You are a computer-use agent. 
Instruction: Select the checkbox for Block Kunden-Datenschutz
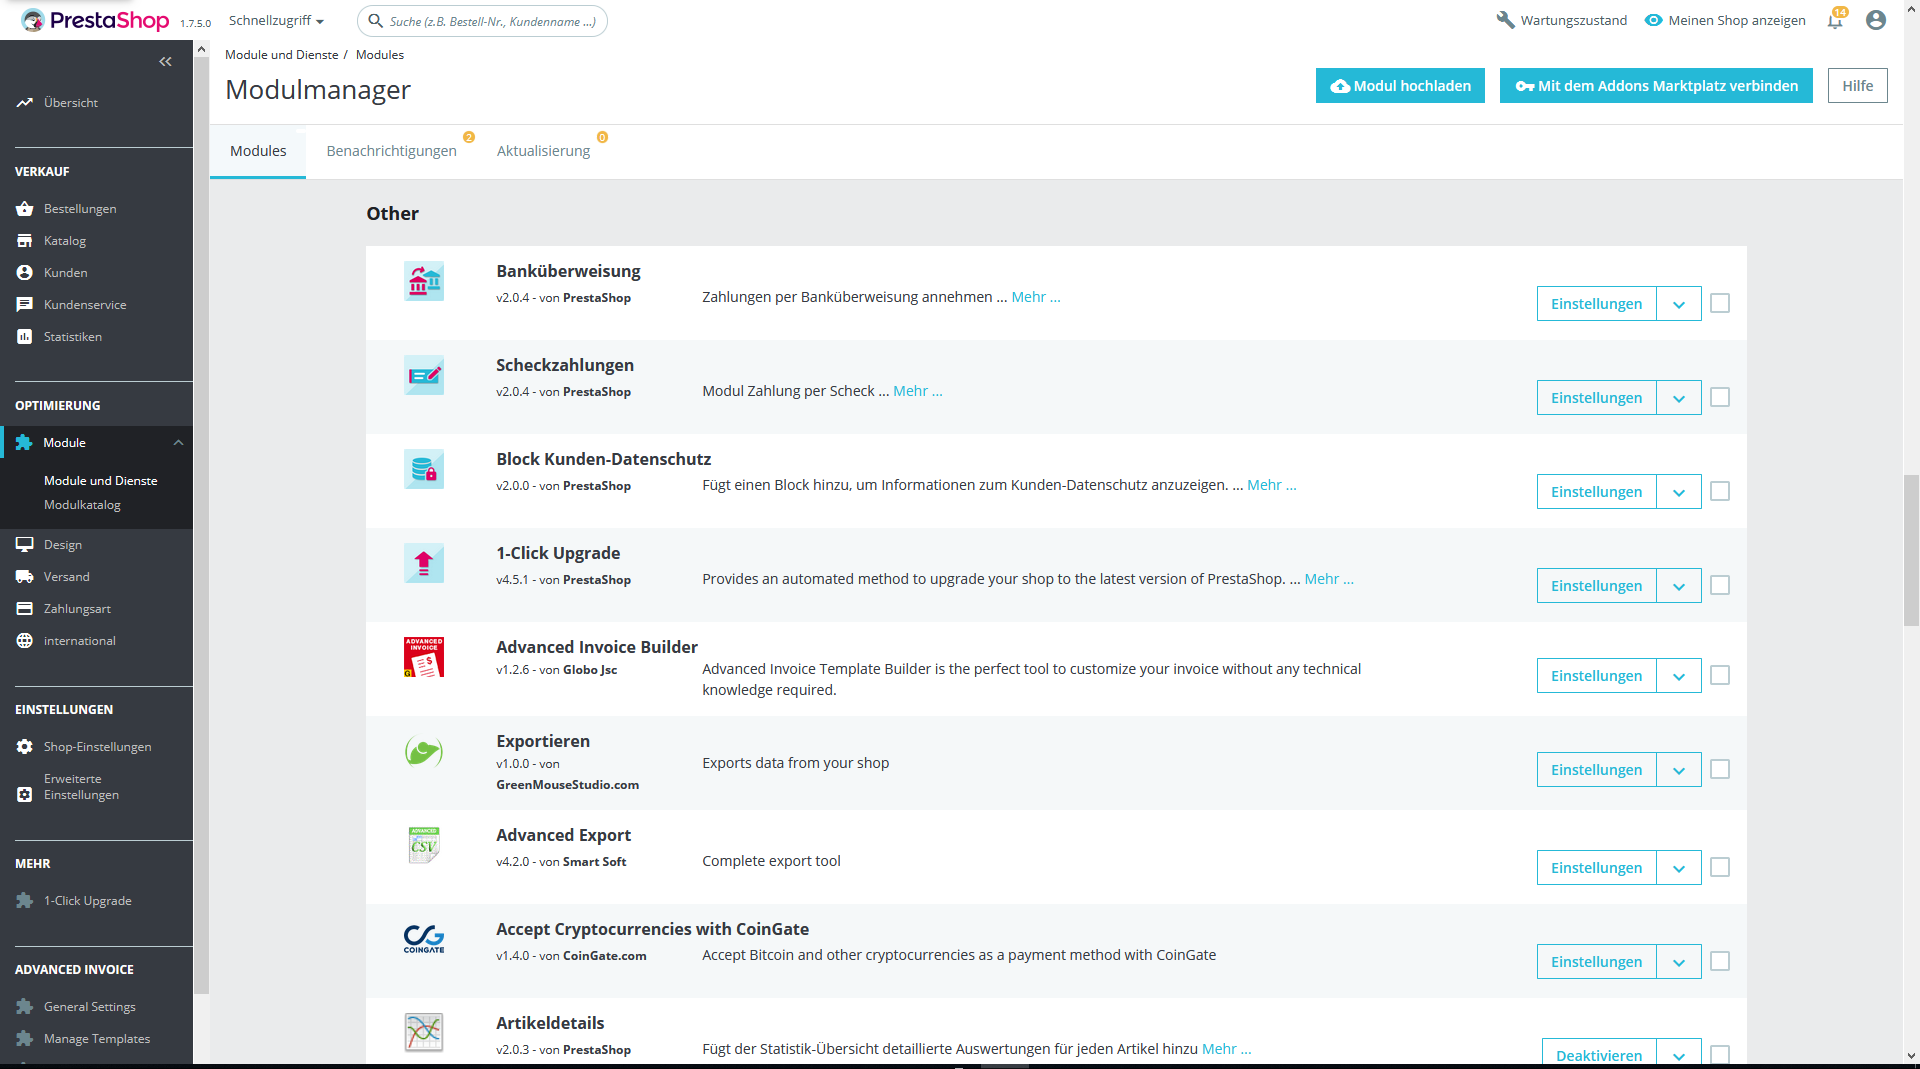click(x=1720, y=491)
